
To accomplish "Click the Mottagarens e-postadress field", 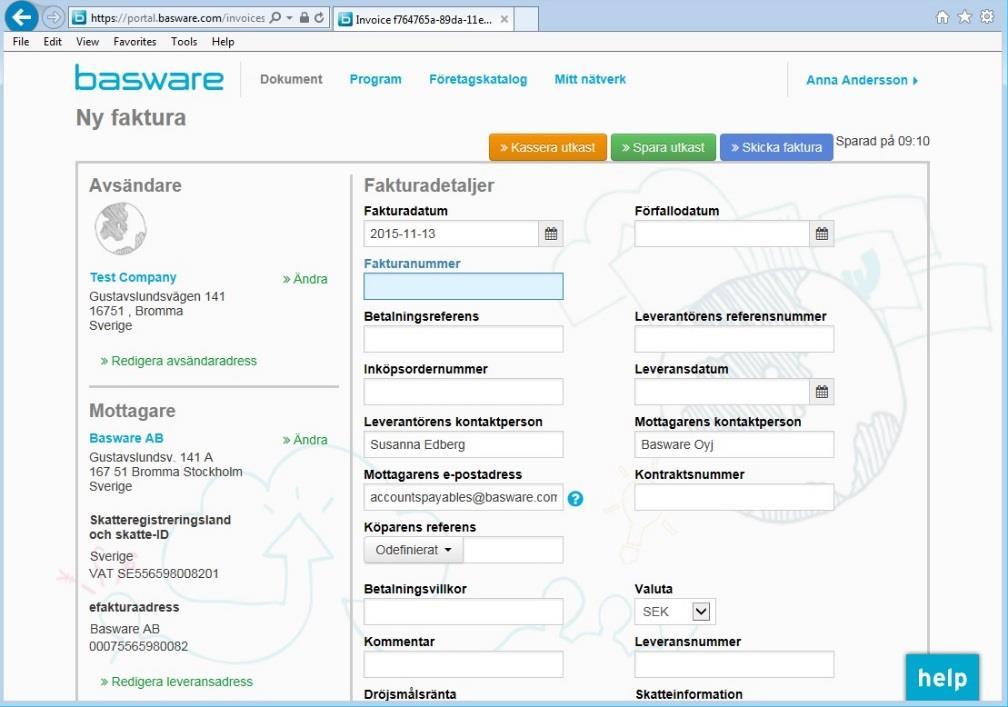I will click(464, 497).
